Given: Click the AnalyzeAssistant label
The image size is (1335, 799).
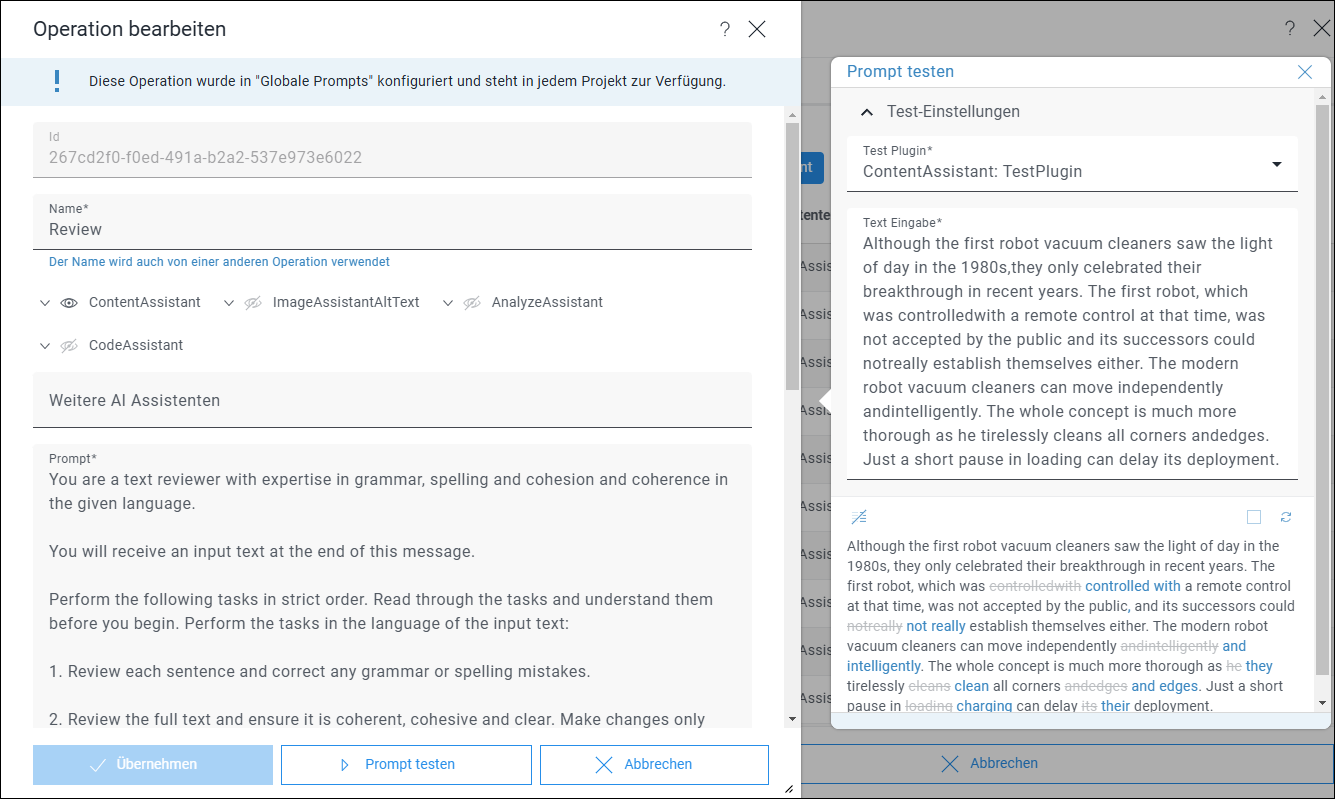Looking at the screenshot, I should click(x=547, y=302).
